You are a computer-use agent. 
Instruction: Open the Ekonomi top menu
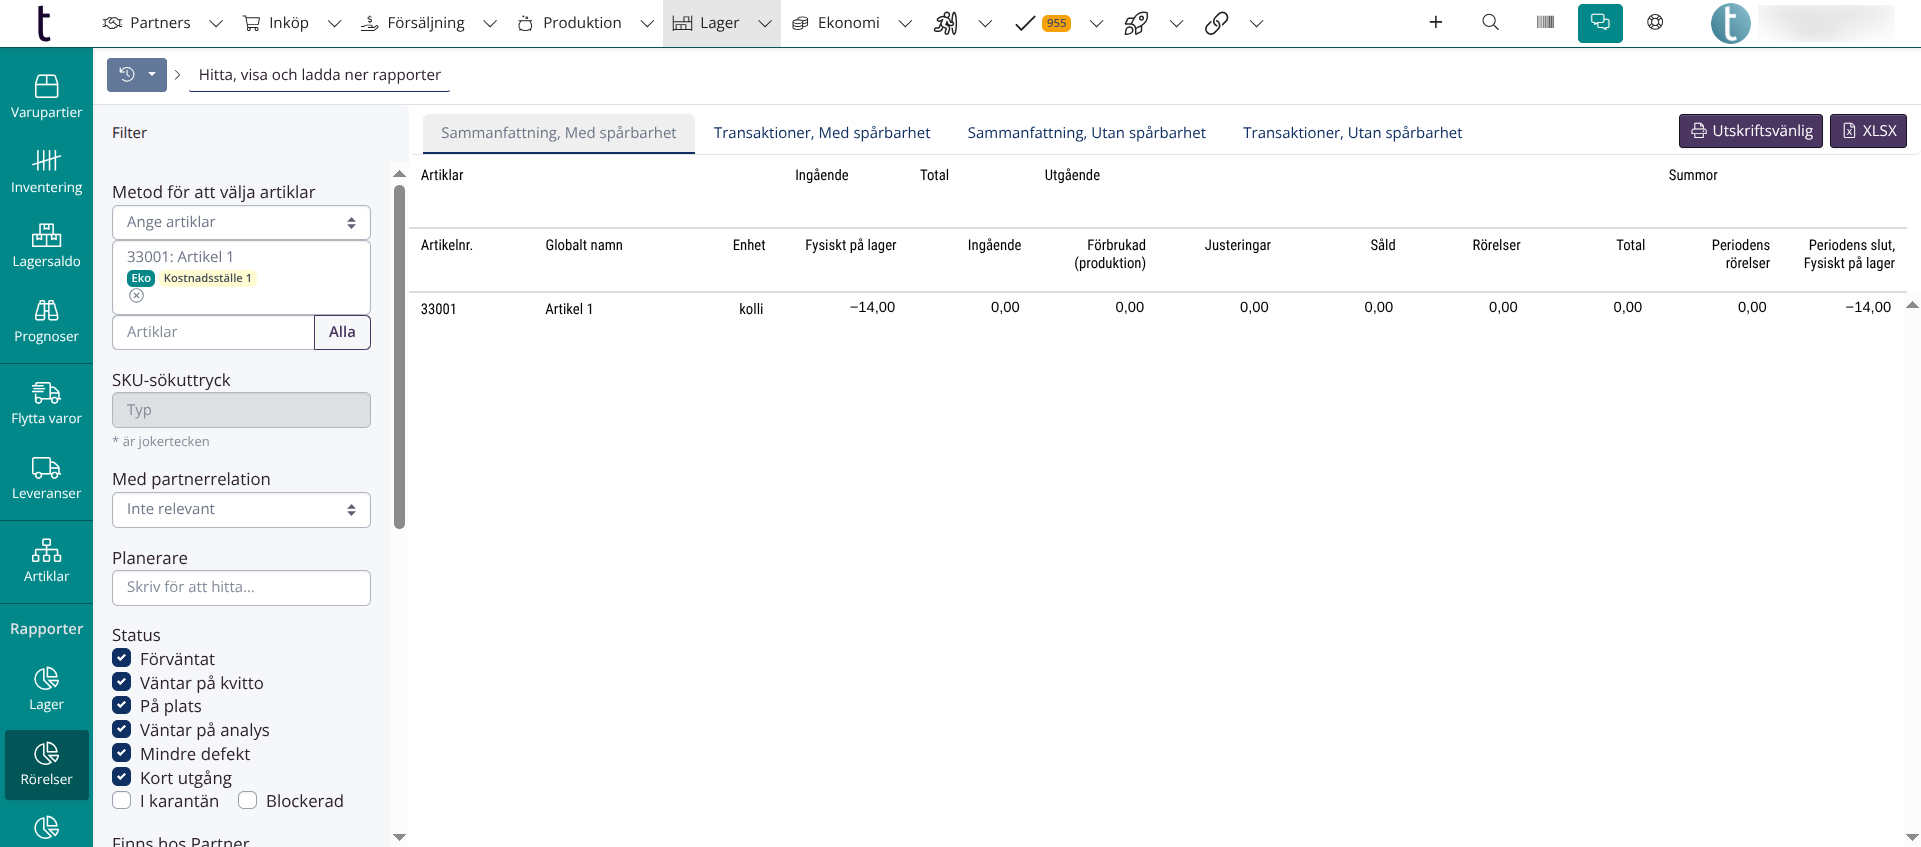click(x=848, y=23)
